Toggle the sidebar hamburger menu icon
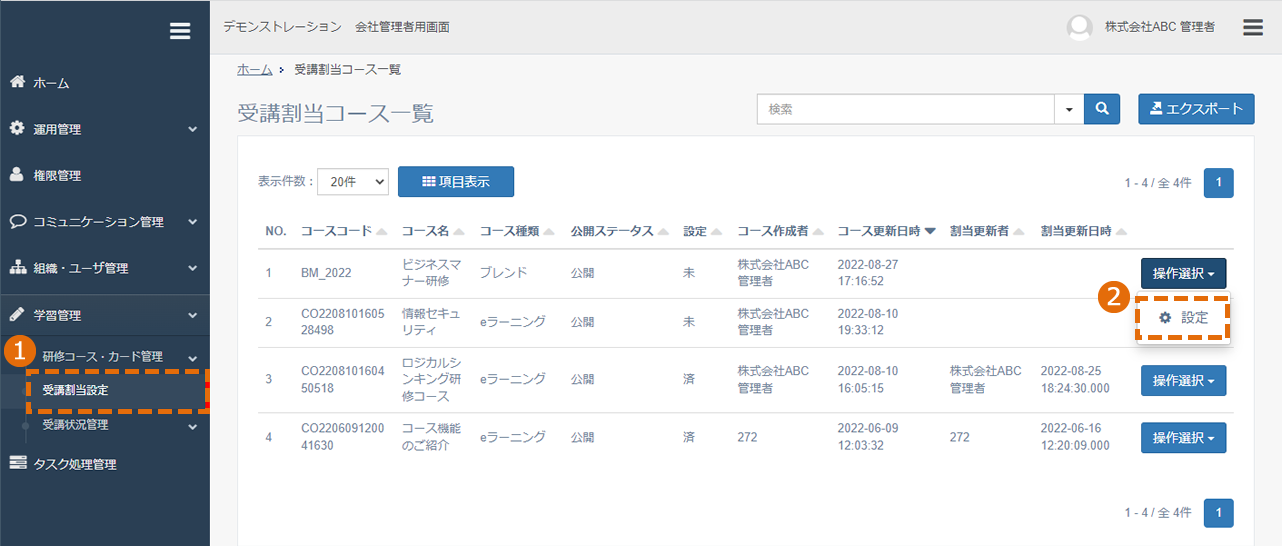 click(180, 31)
